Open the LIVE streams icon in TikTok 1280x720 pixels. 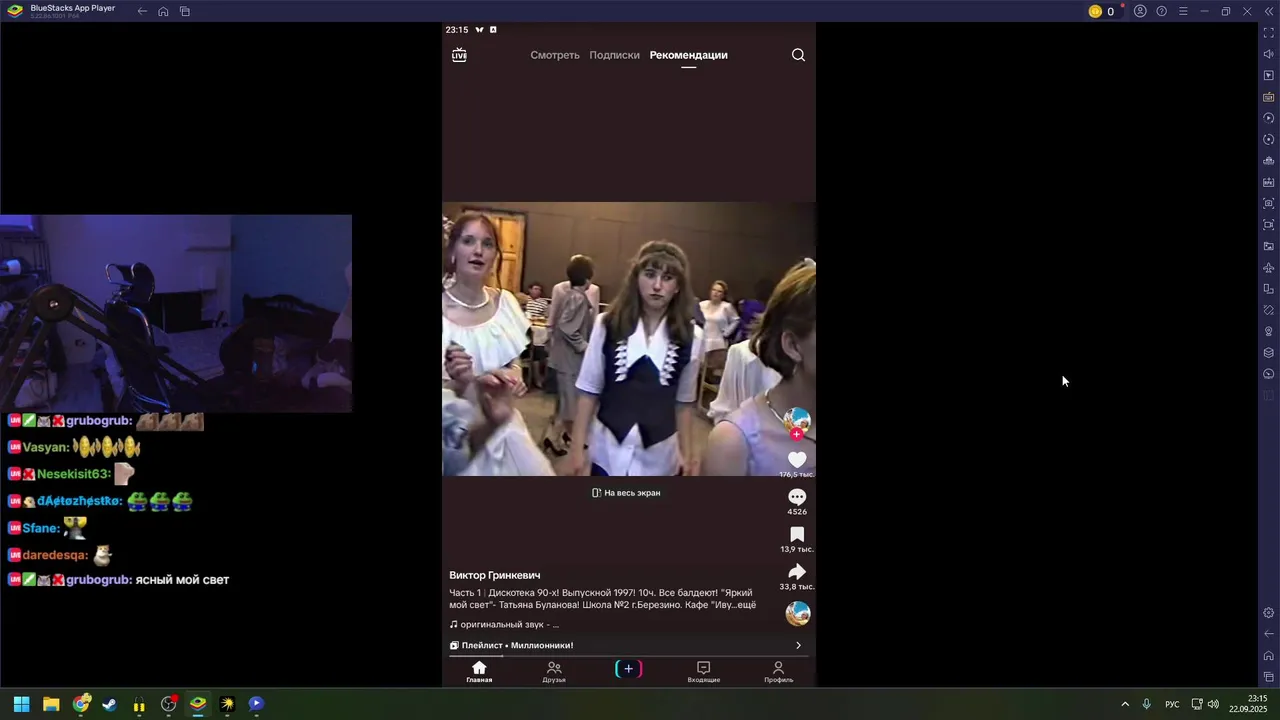459,55
